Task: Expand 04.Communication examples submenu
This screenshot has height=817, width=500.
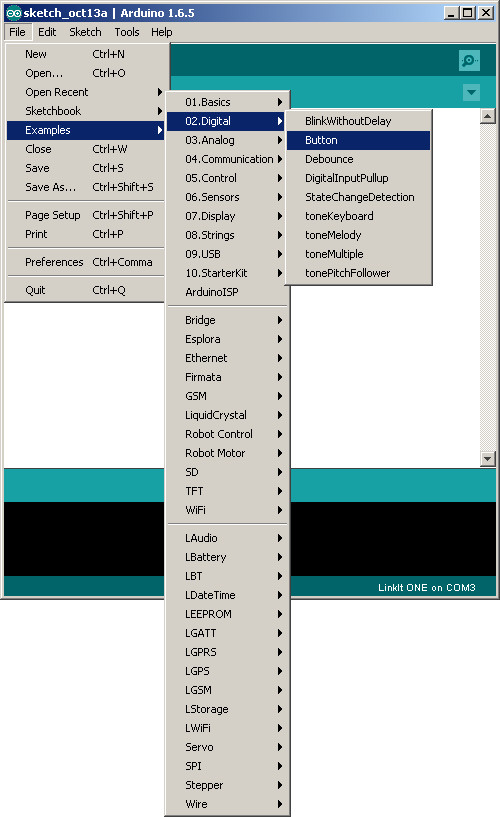Action: pyautogui.click(x=227, y=159)
